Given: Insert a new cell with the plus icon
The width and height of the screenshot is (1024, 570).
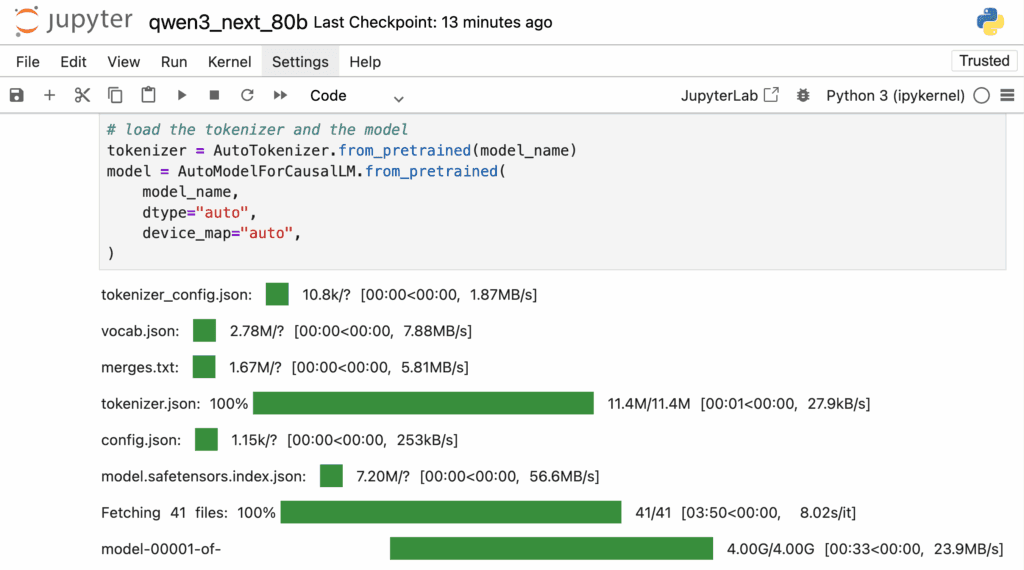Looking at the screenshot, I should click(49, 95).
